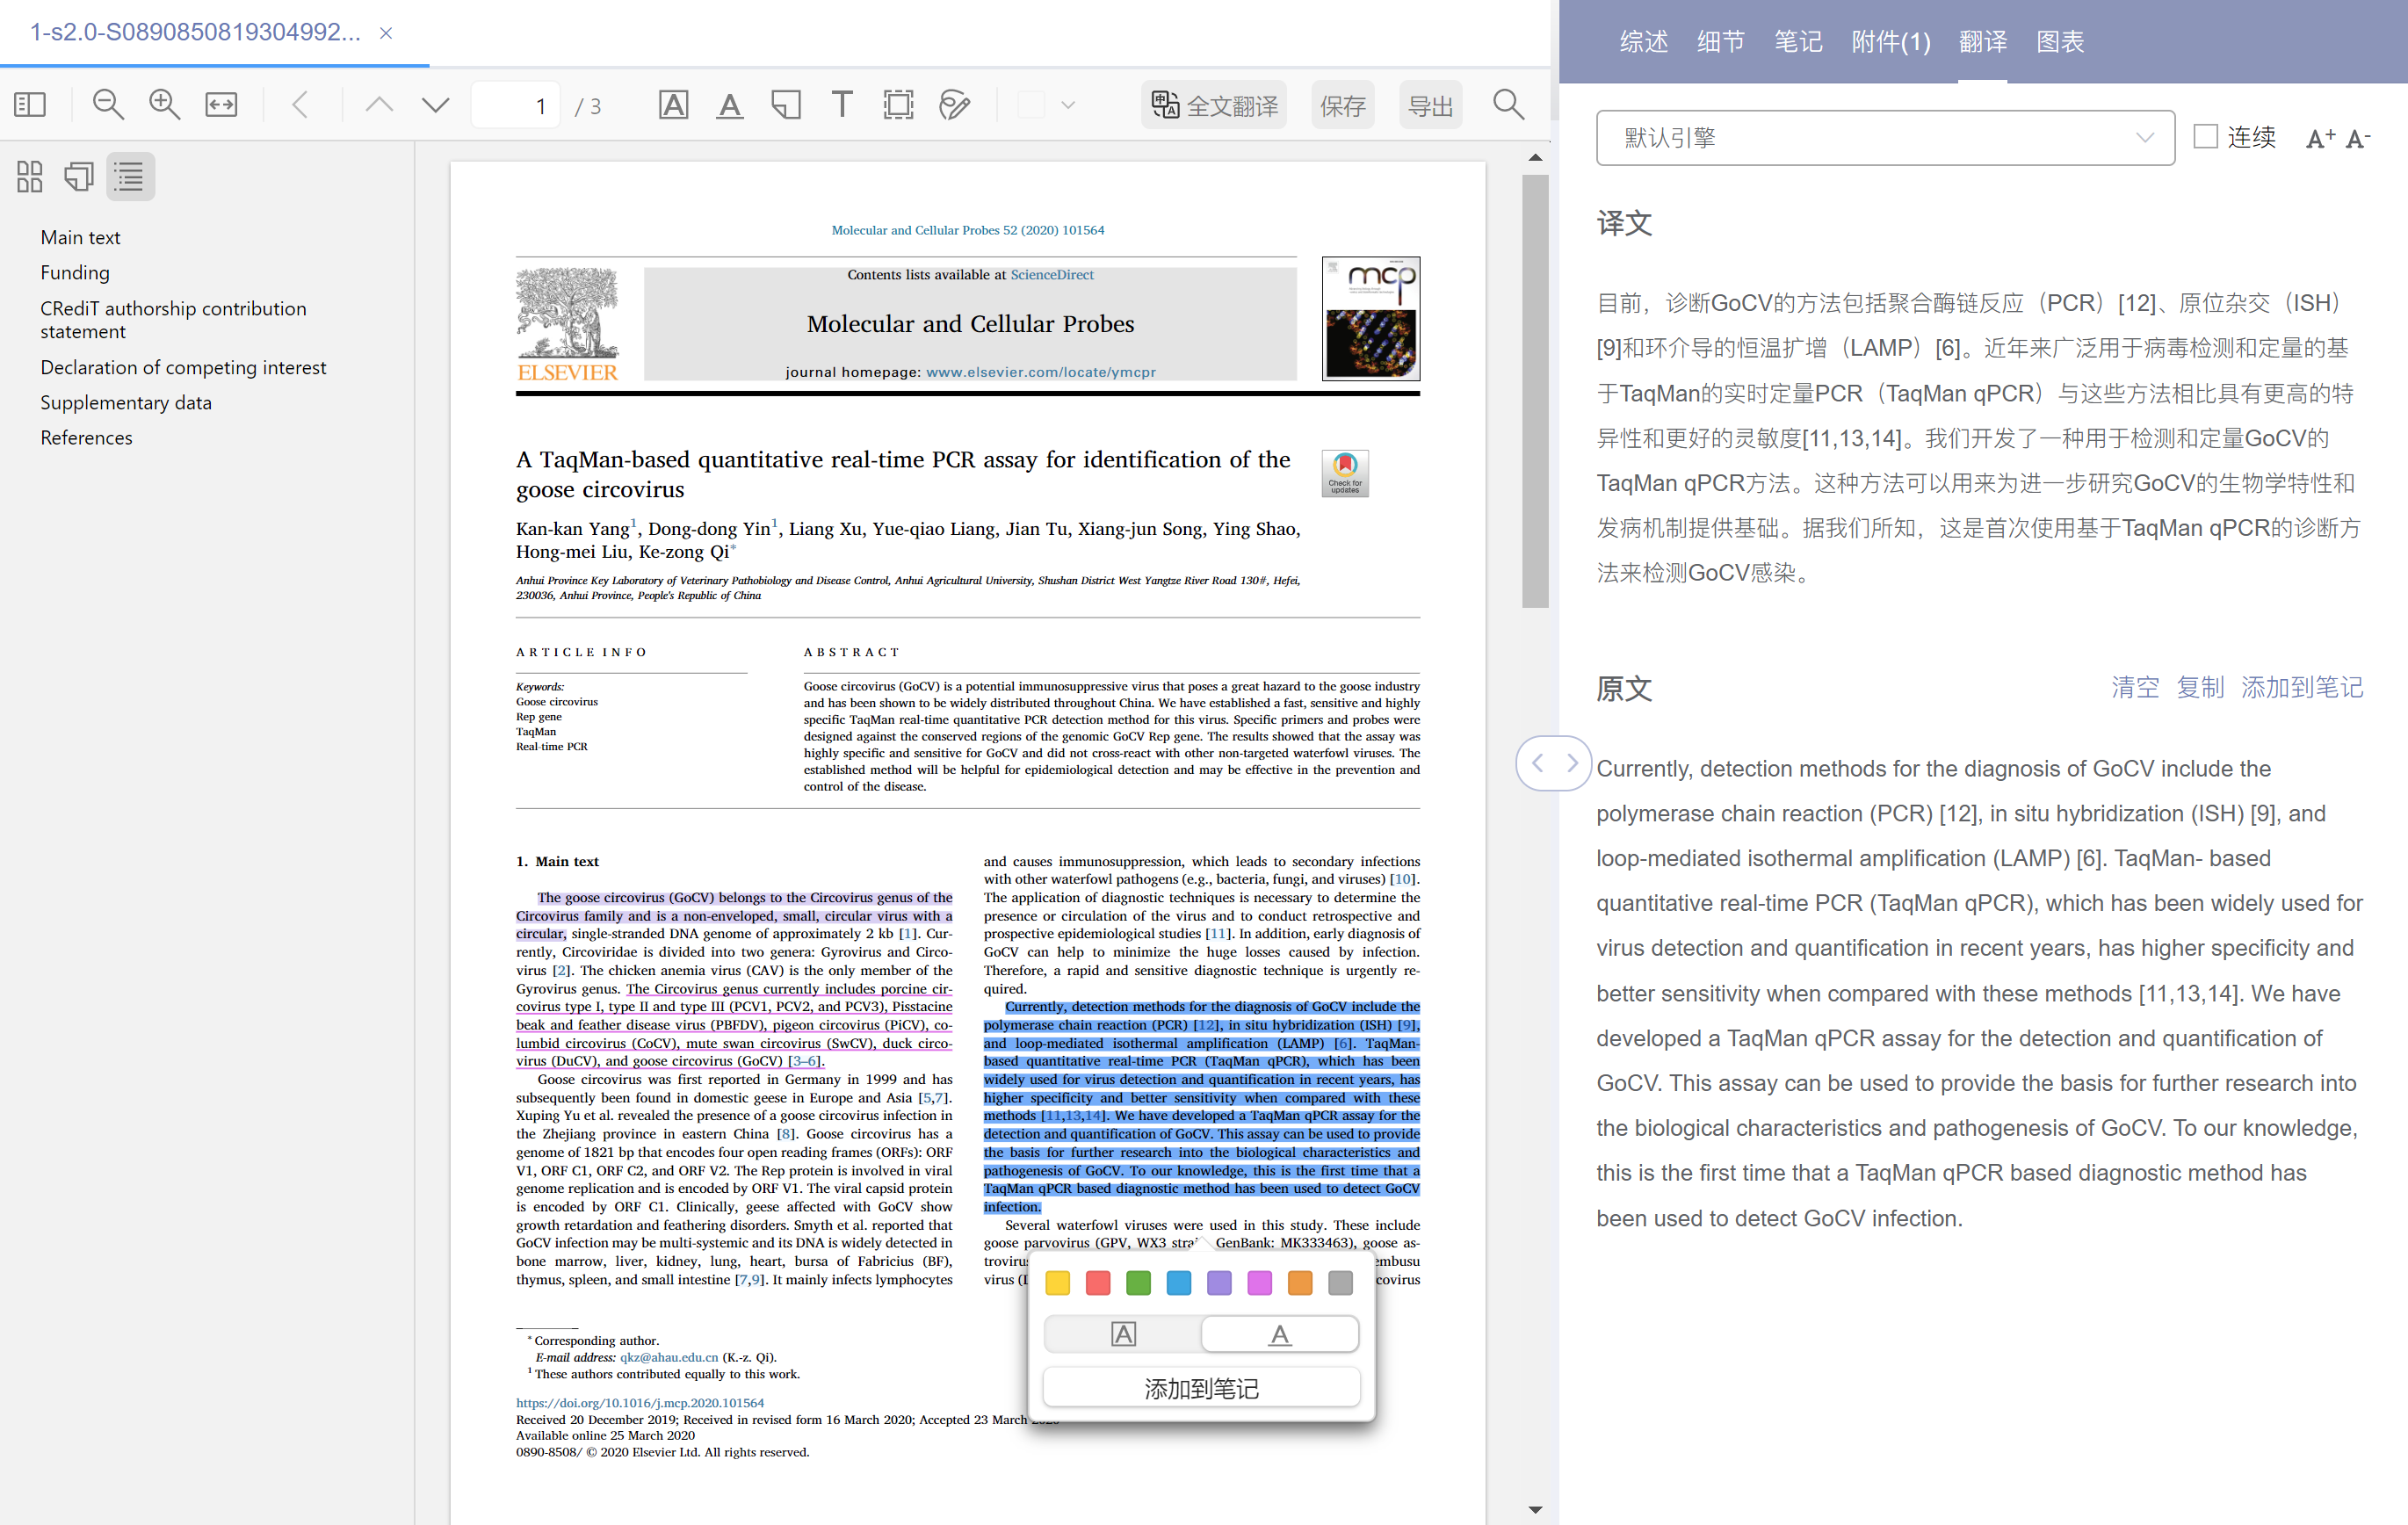This screenshot has height=1525, width=2408.
Task: Select the sticky note annotation tool
Action: click(786, 104)
